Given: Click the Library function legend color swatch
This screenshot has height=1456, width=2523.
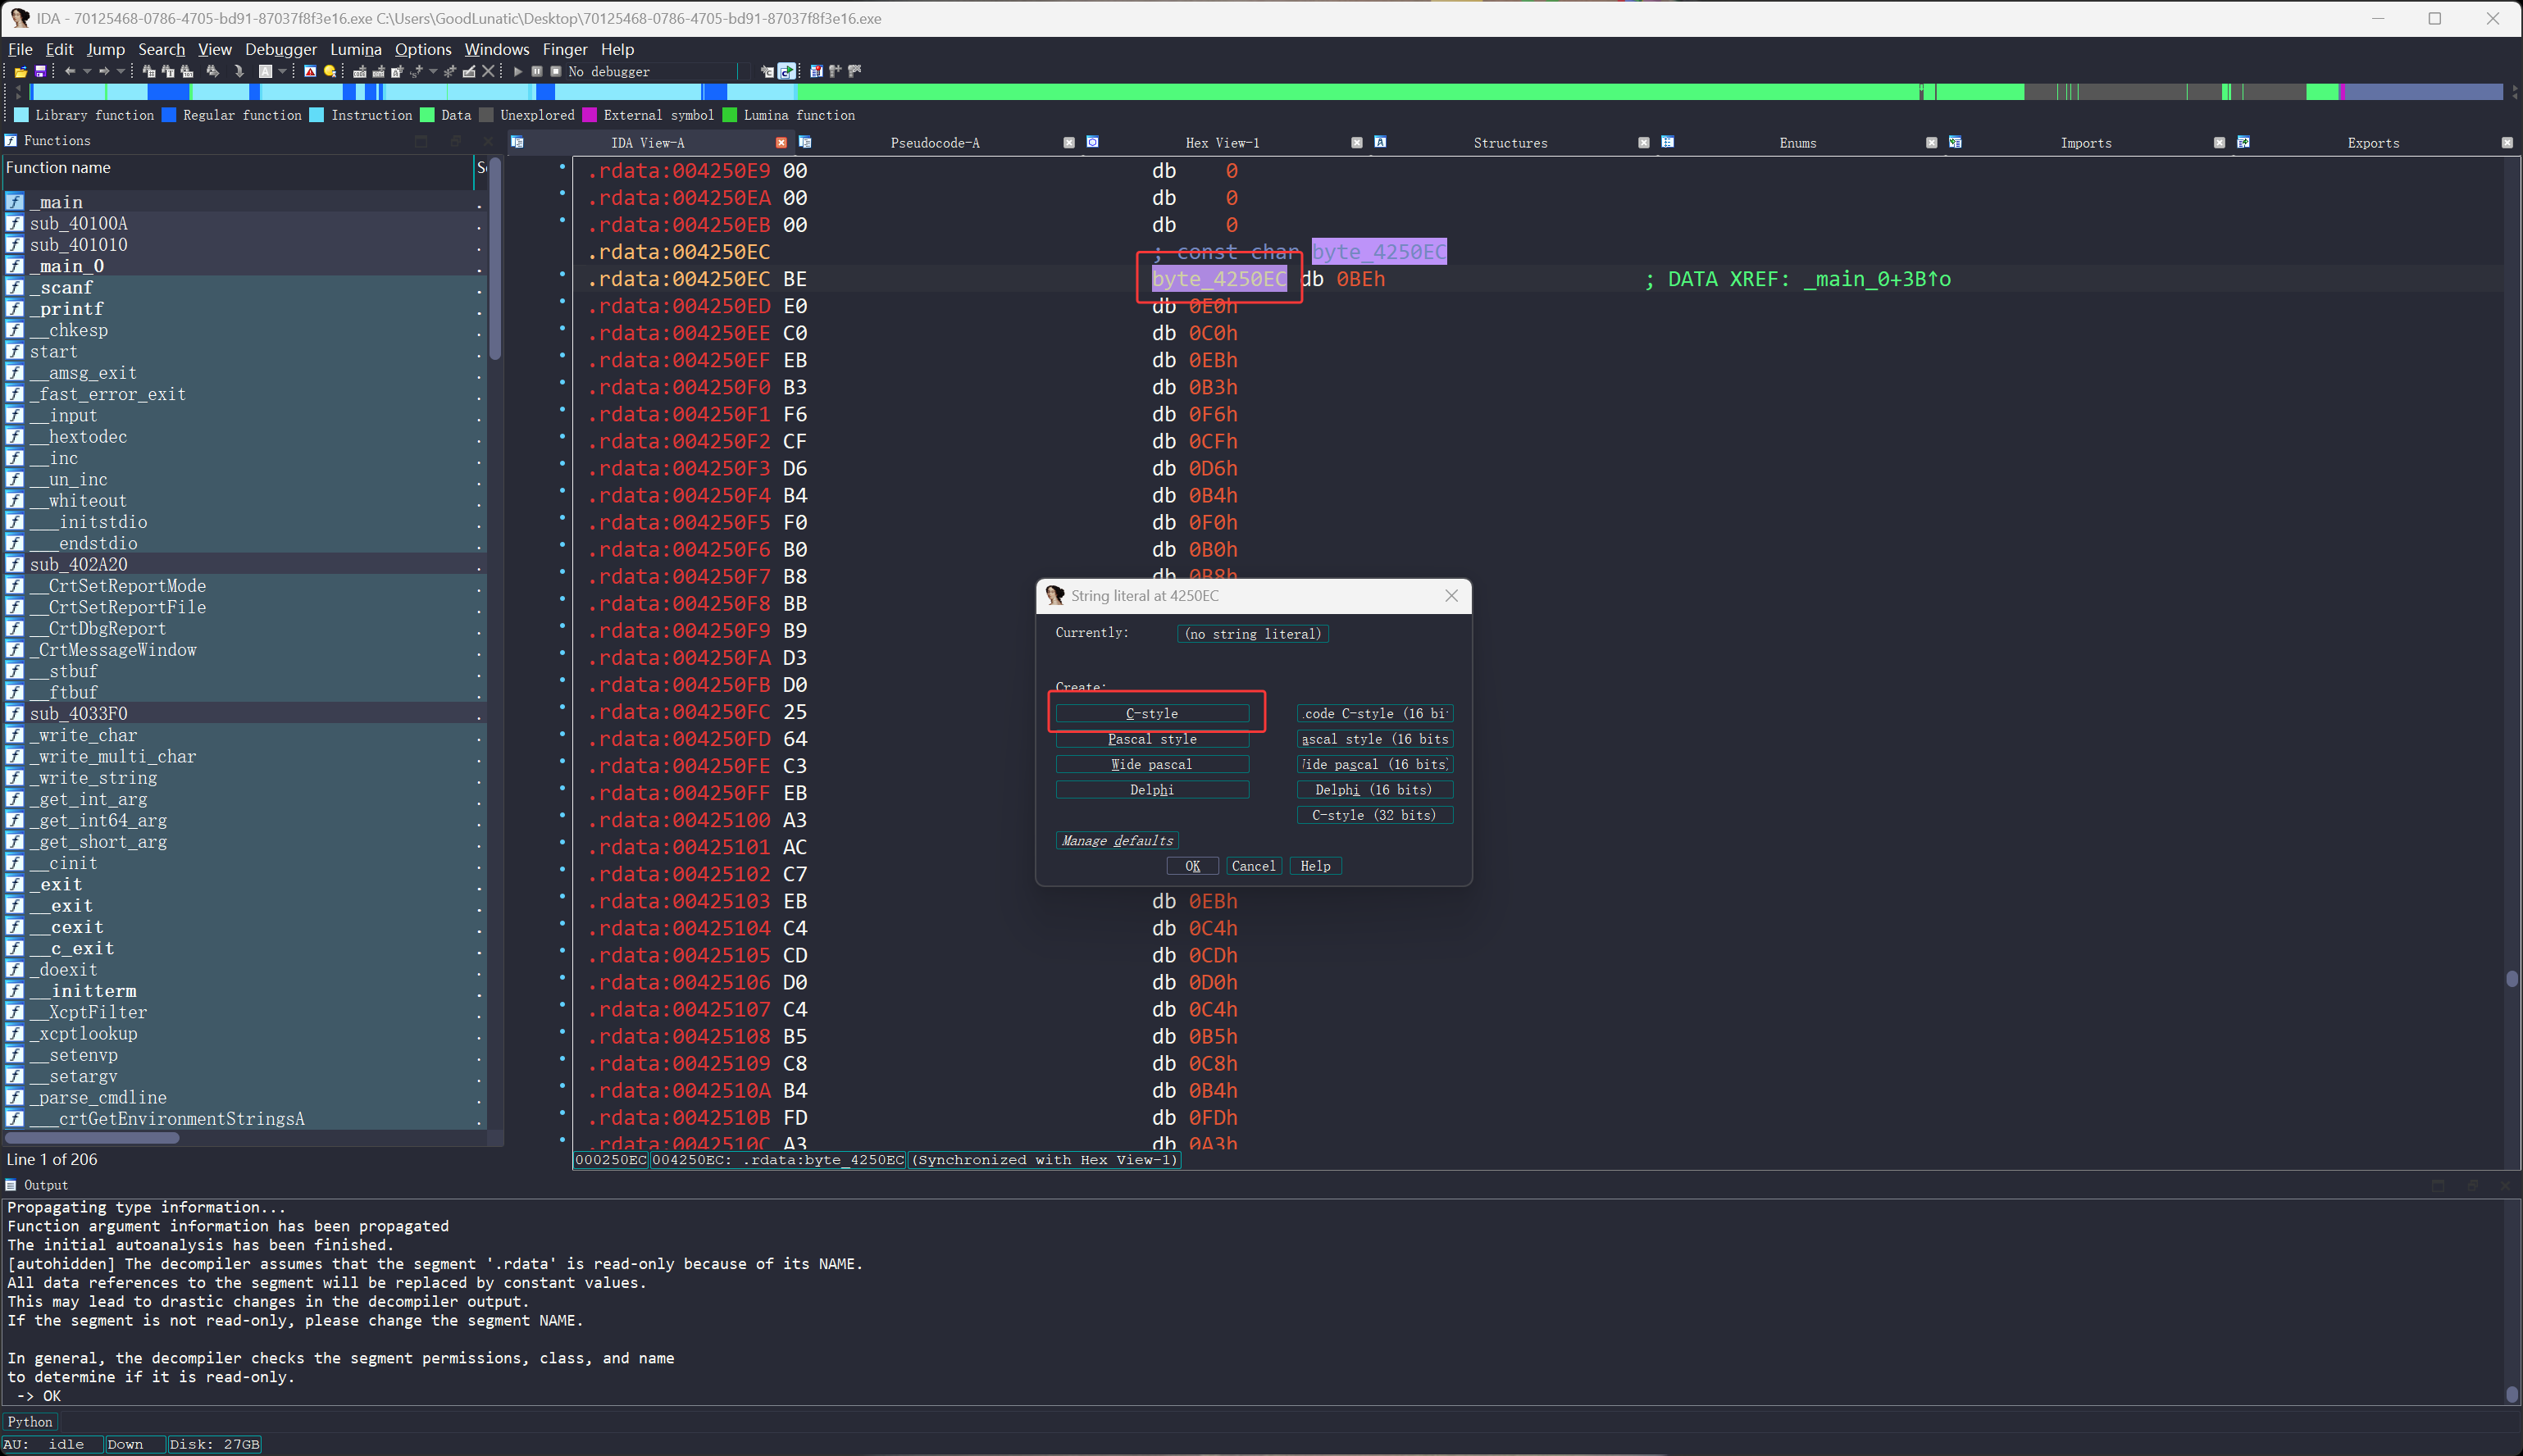Looking at the screenshot, I should 21,115.
